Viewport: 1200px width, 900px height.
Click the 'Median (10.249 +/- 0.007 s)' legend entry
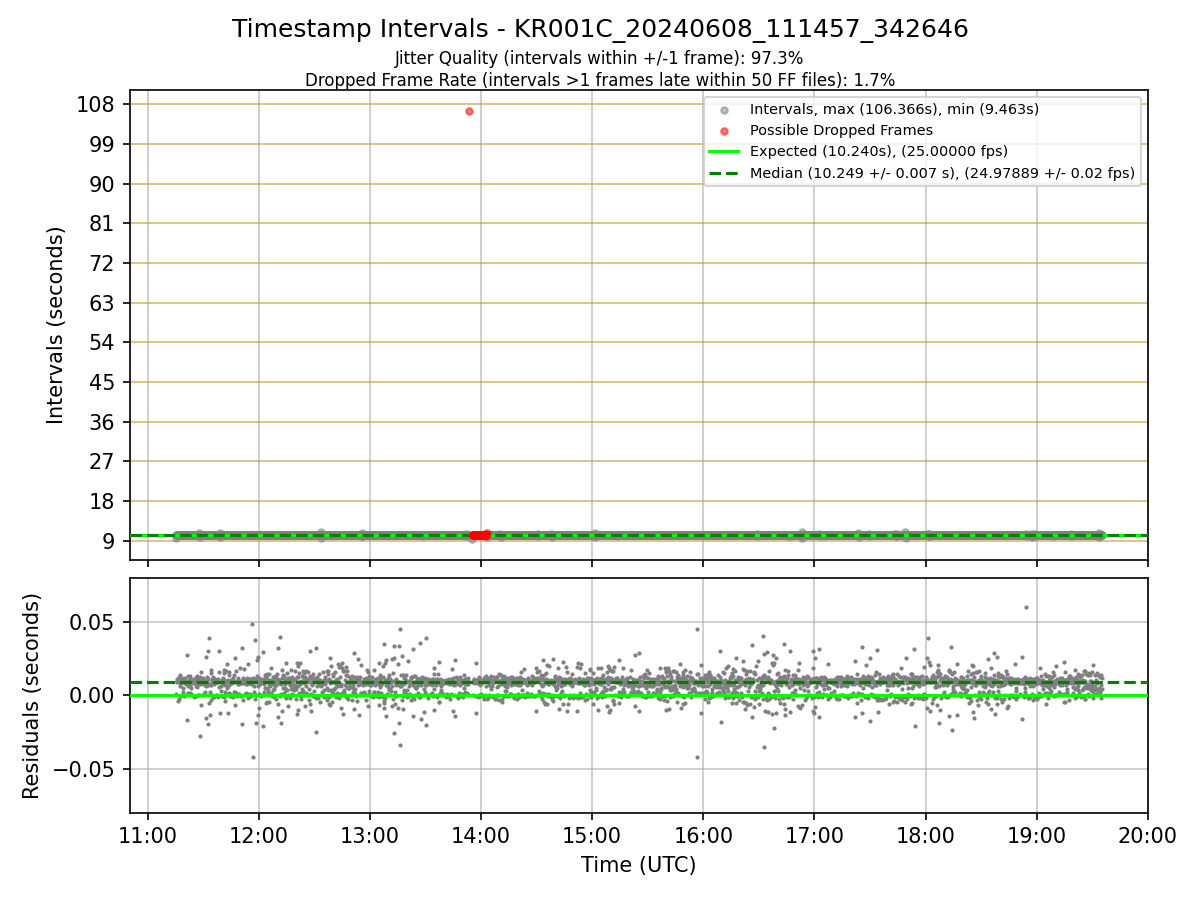[942, 173]
